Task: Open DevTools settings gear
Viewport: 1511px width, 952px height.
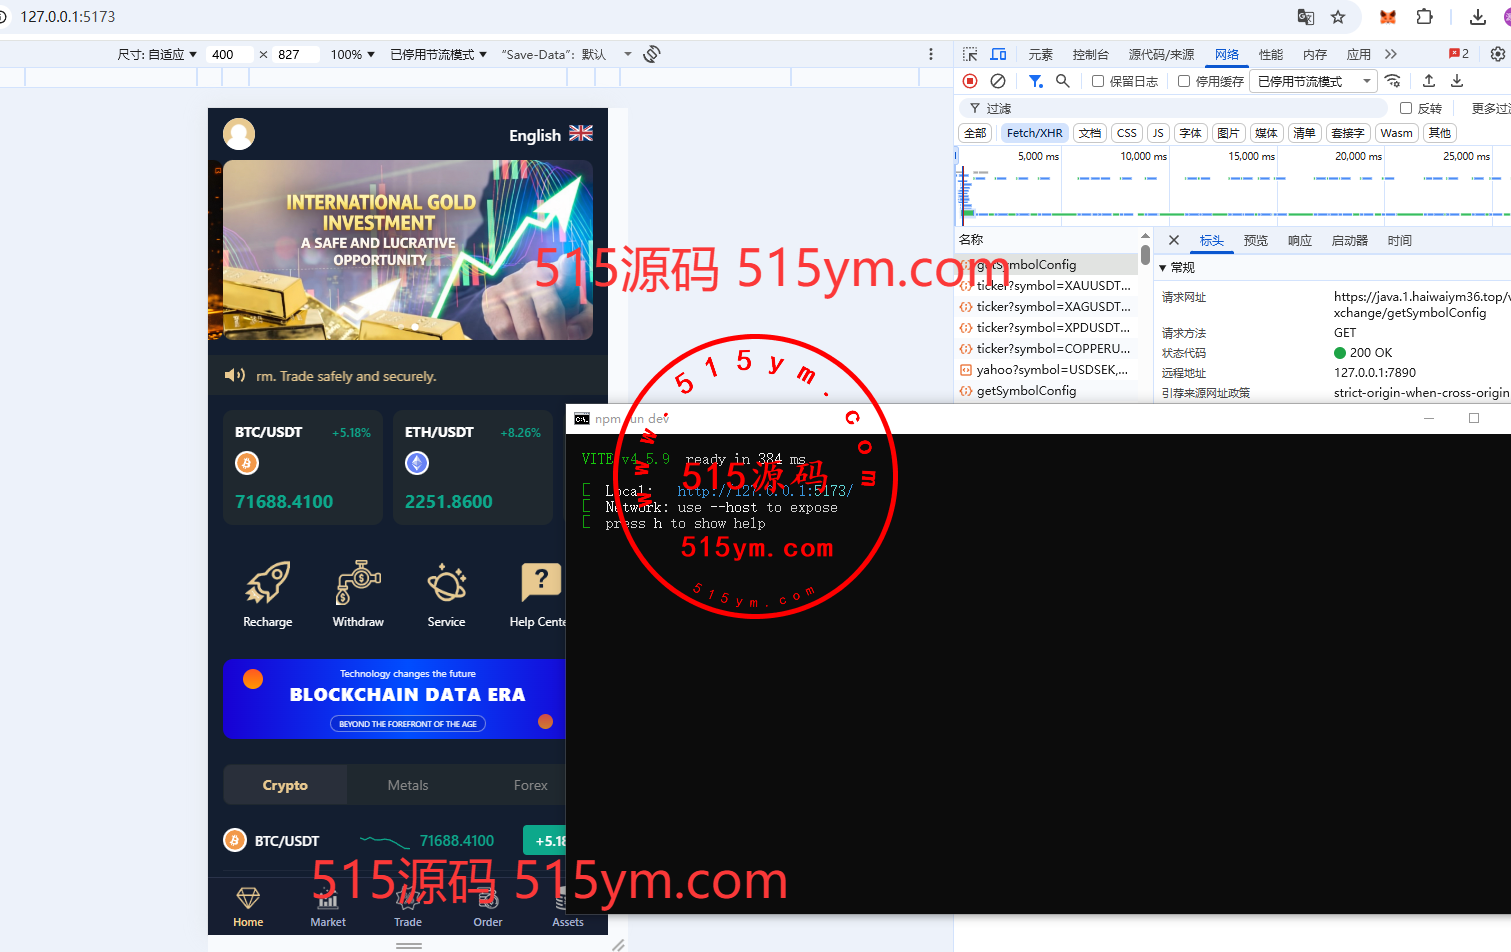Action: tap(1497, 54)
